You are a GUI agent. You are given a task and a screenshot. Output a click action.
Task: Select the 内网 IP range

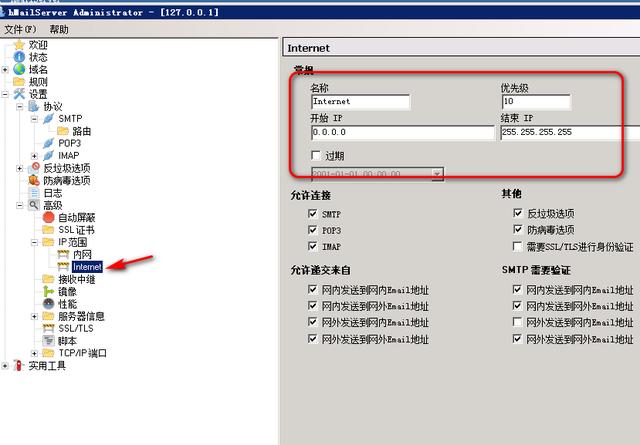[x=82, y=254]
